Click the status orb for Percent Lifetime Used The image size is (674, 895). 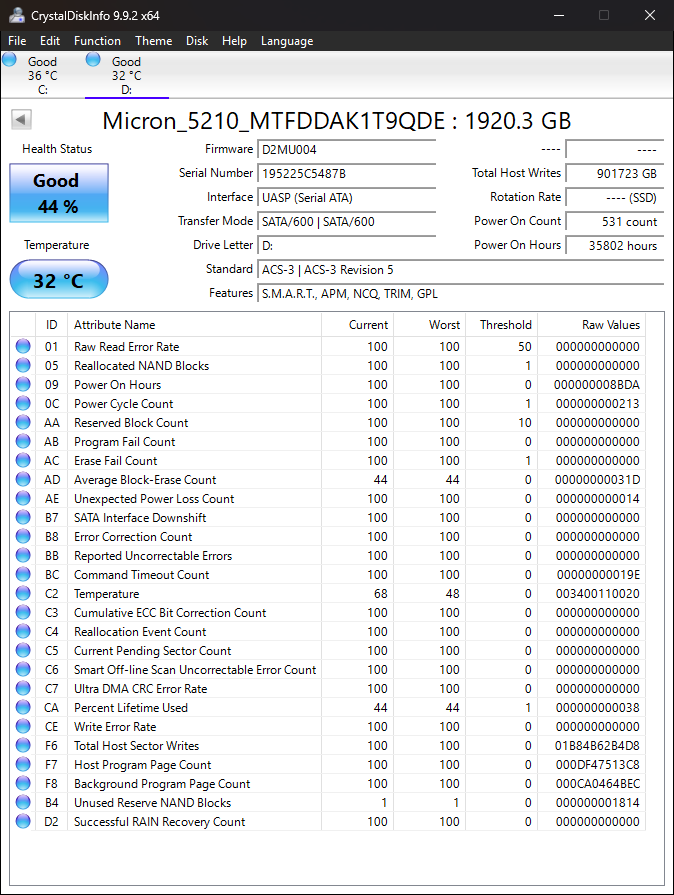(x=23, y=707)
